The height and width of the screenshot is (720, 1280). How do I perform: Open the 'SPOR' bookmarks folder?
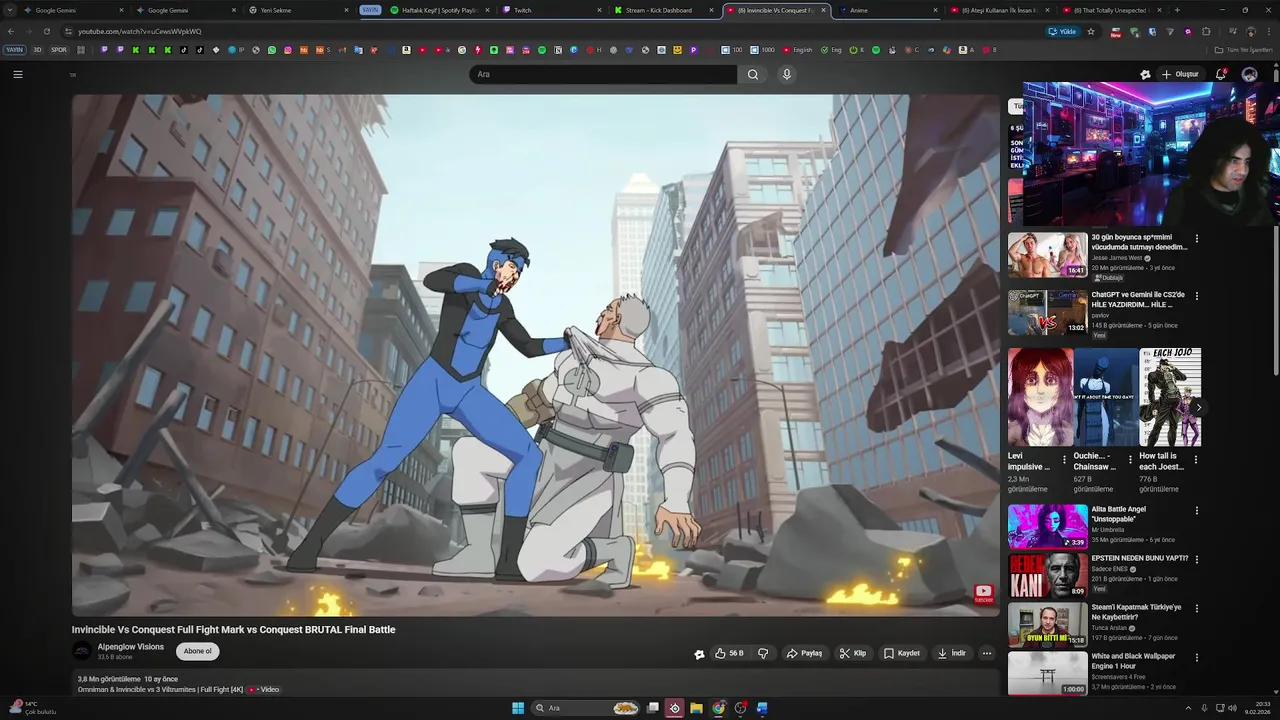click(59, 50)
